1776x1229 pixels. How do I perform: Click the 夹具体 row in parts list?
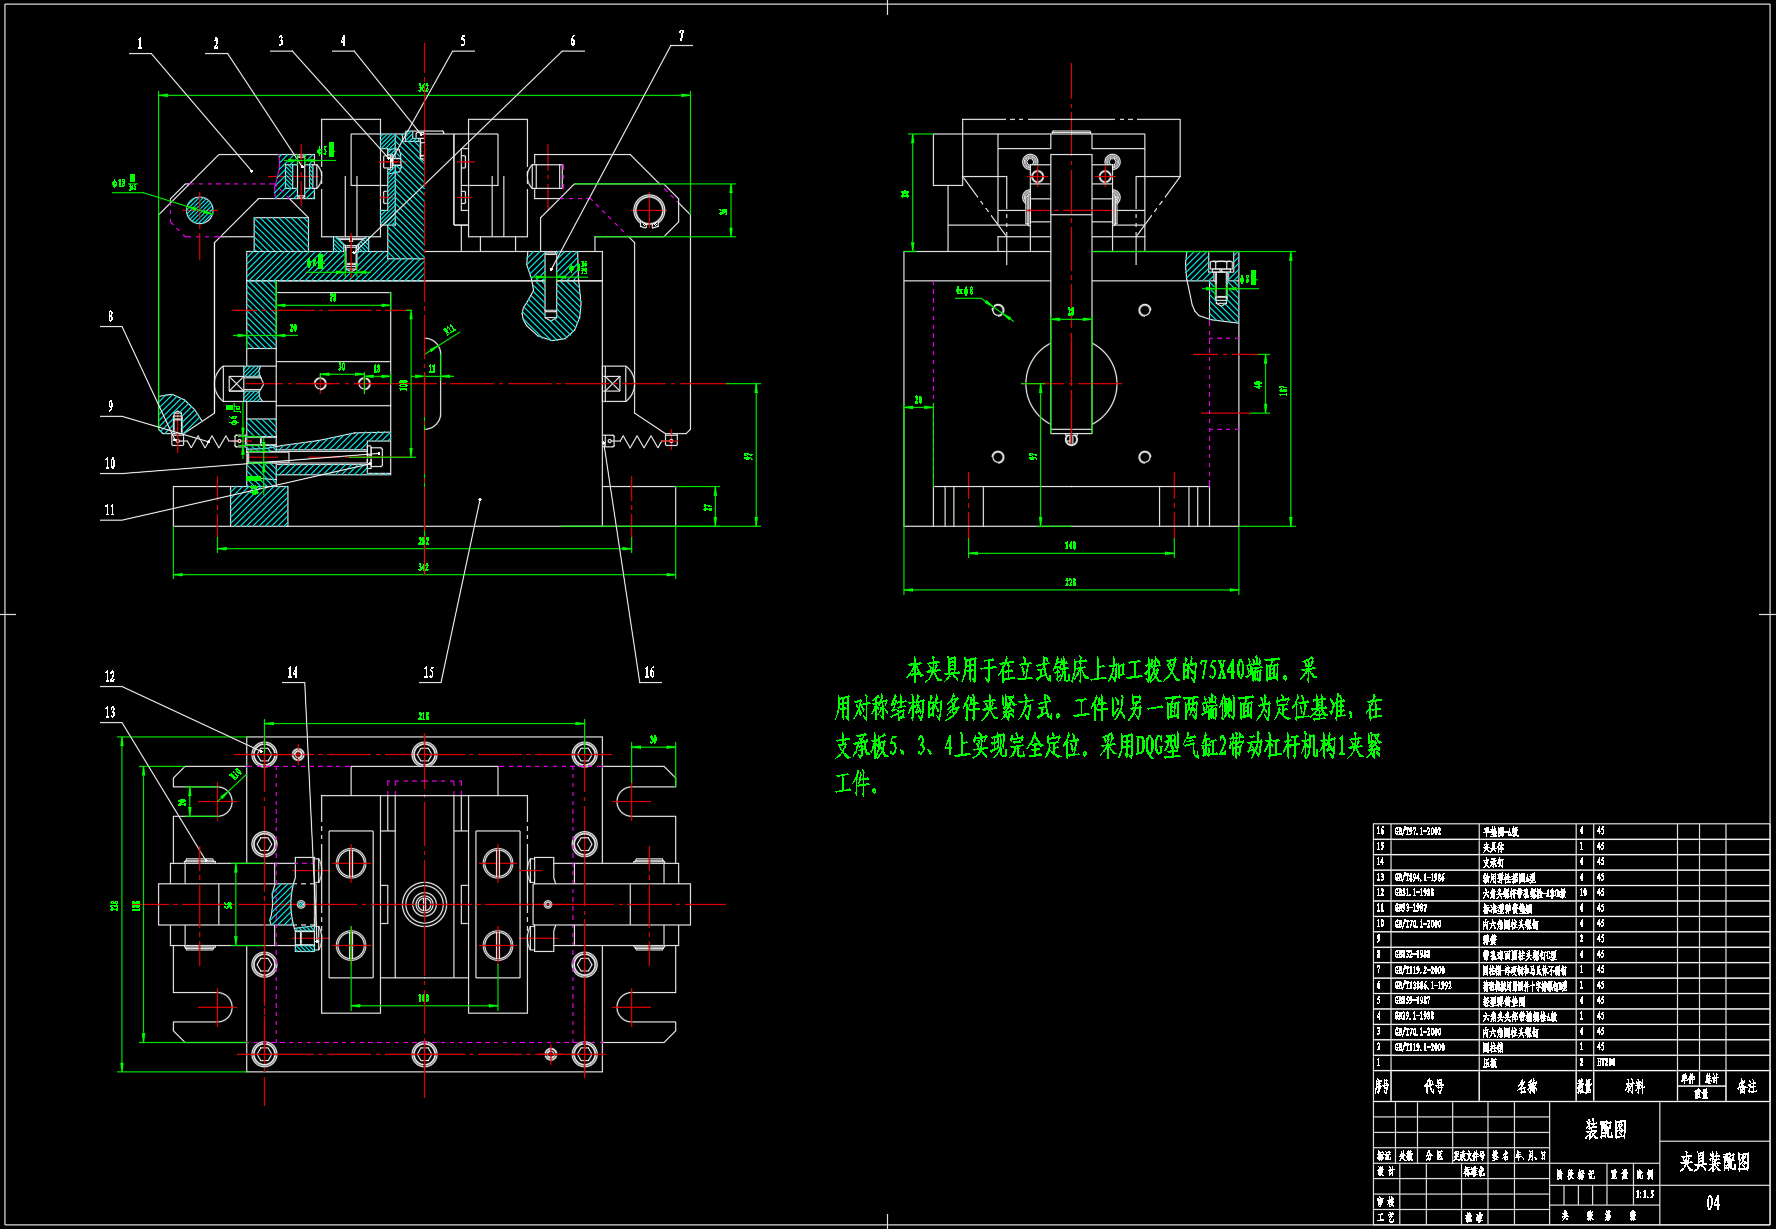(x=1494, y=847)
